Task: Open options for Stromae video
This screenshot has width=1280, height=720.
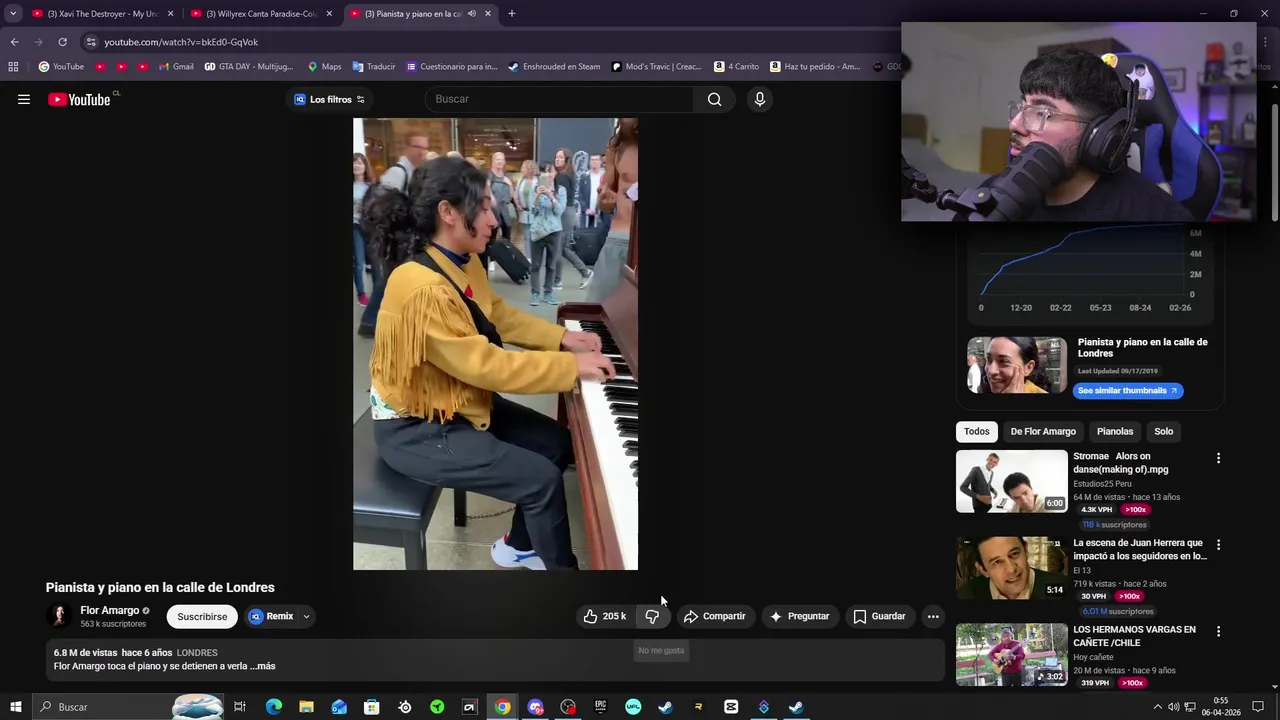Action: point(1218,458)
